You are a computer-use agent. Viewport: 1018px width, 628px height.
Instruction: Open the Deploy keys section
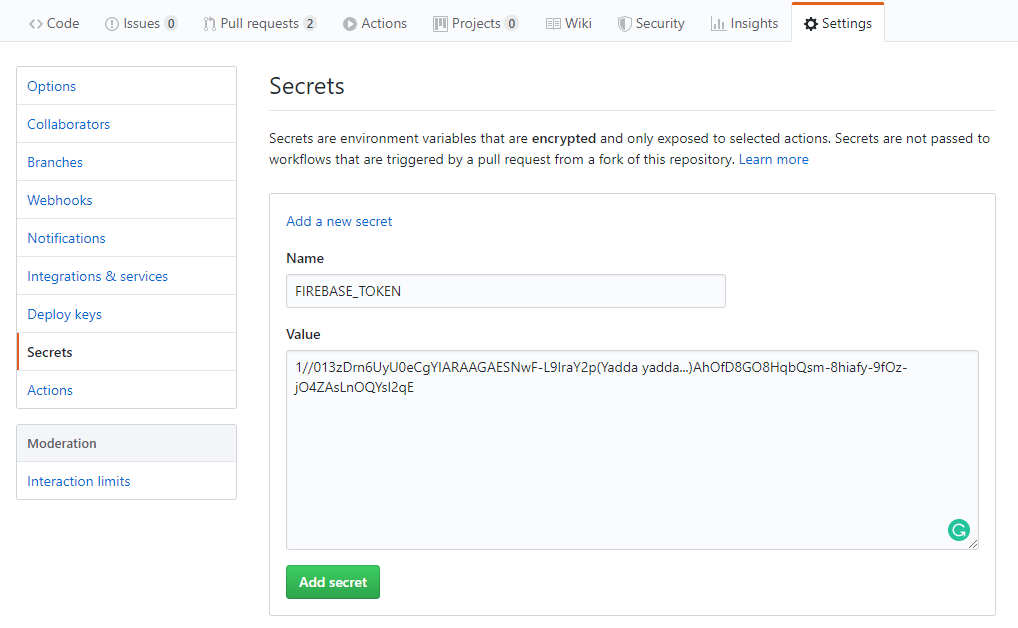(64, 314)
